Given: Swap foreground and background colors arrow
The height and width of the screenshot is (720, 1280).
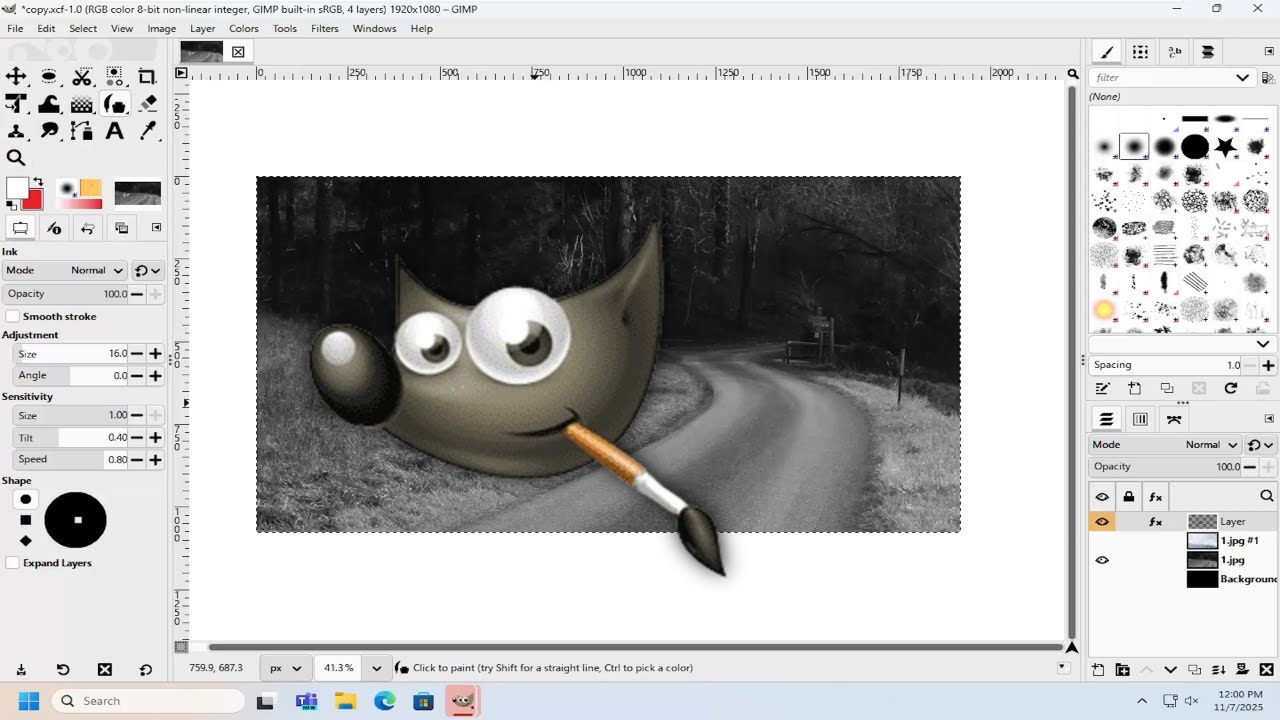Looking at the screenshot, I should (38, 181).
